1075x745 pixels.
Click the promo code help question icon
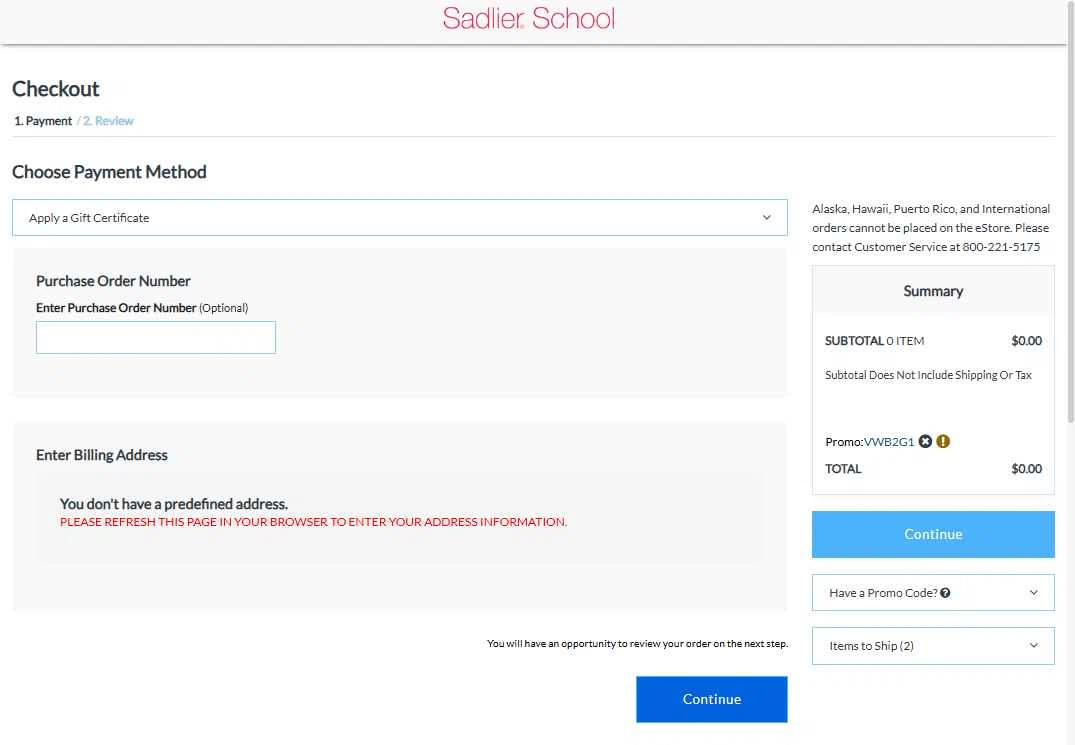tap(945, 593)
